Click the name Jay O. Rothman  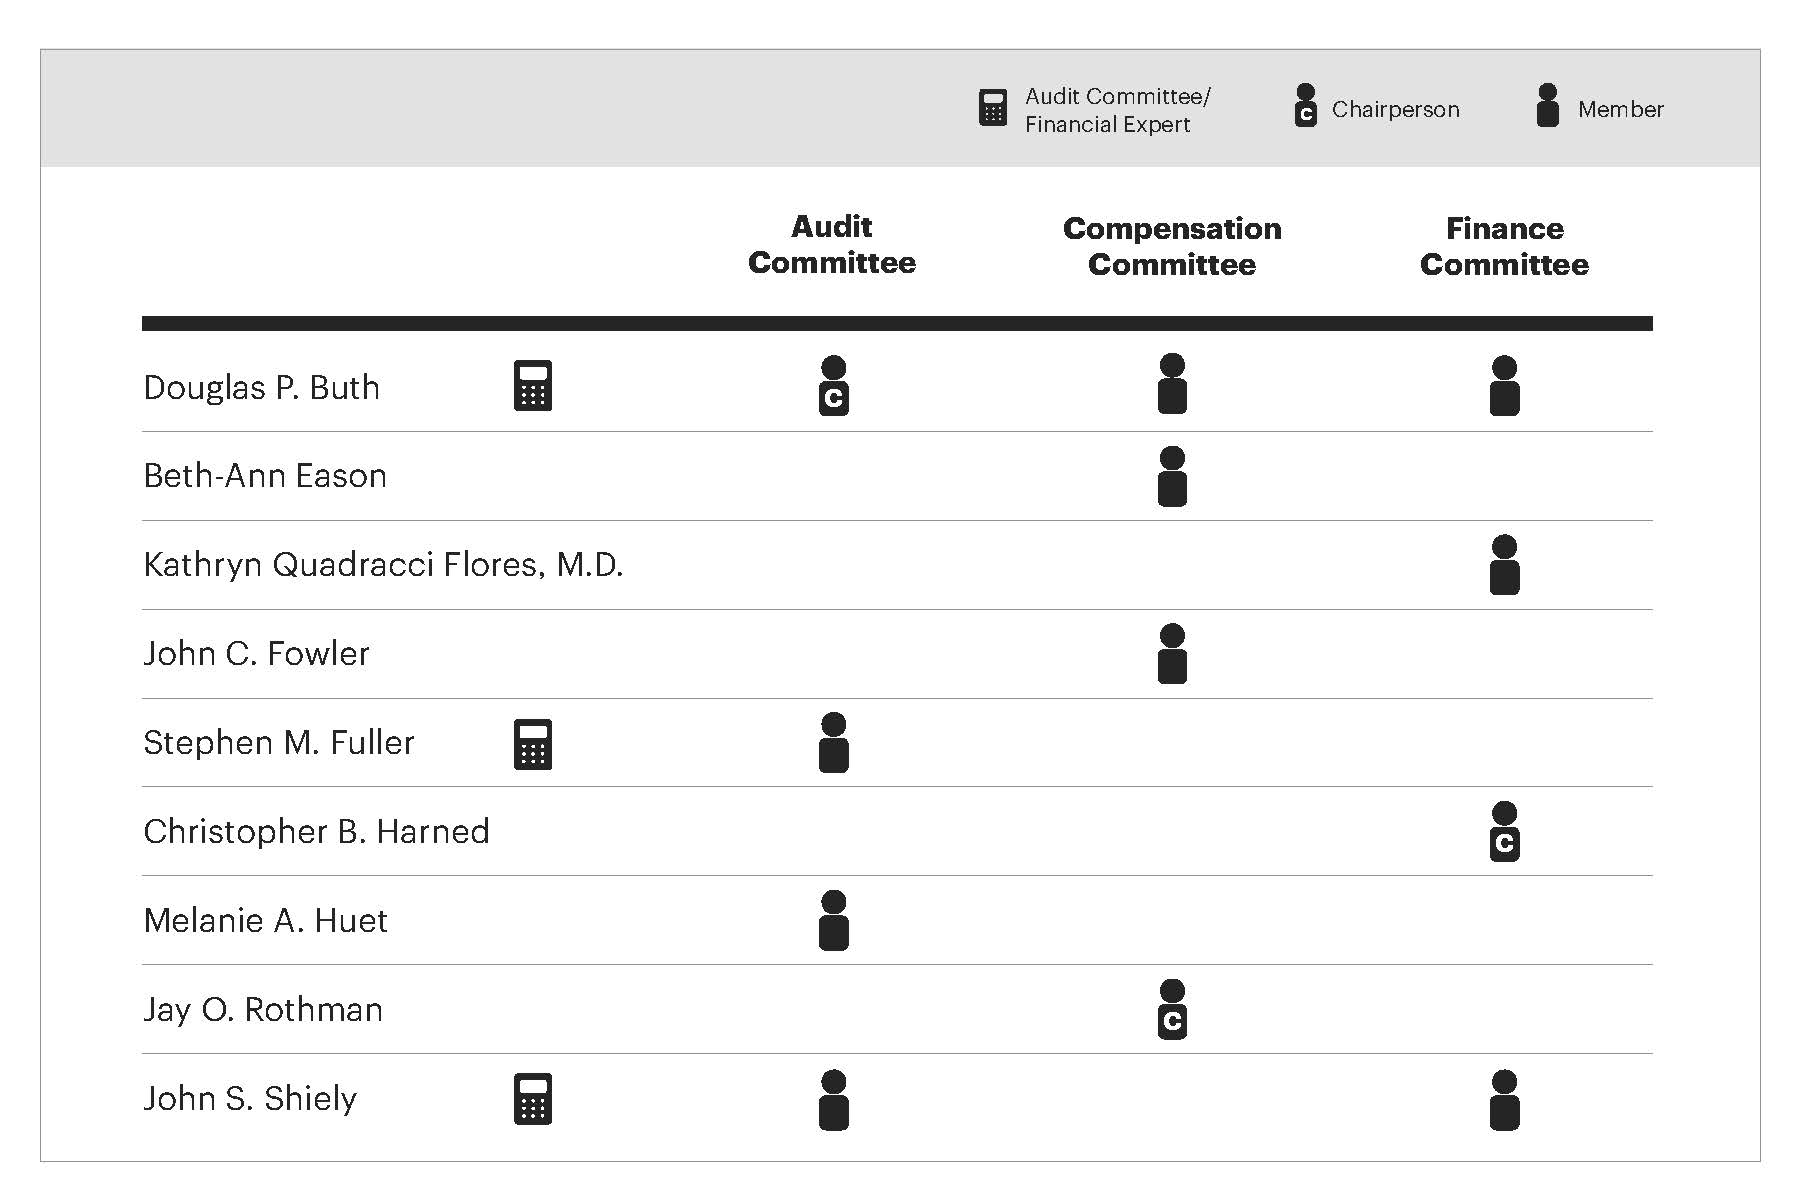pos(263,1010)
